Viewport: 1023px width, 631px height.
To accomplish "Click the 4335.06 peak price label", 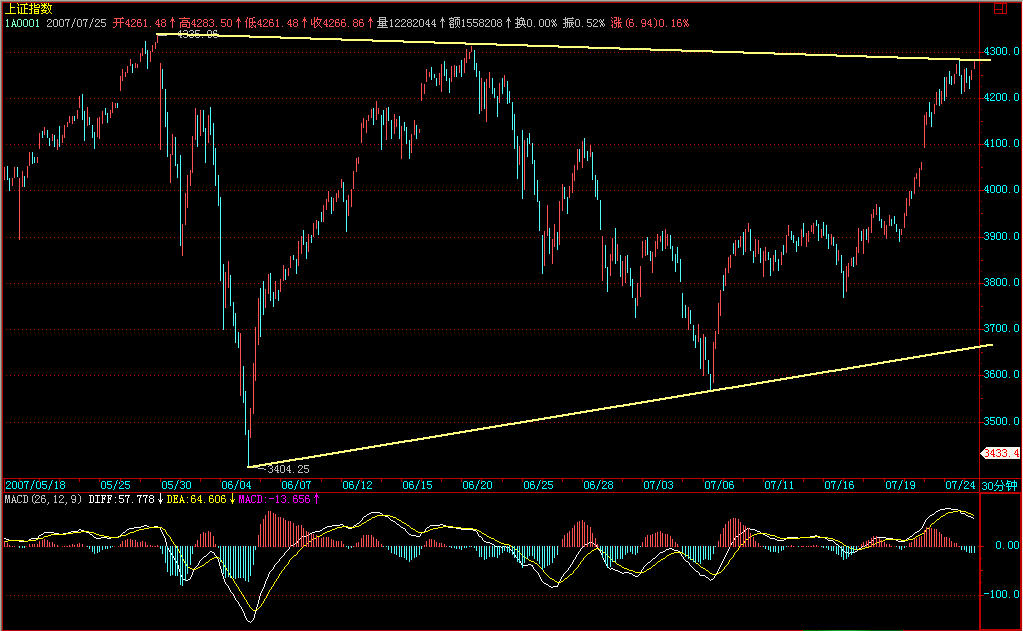I will pyautogui.click(x=197, y=35).
